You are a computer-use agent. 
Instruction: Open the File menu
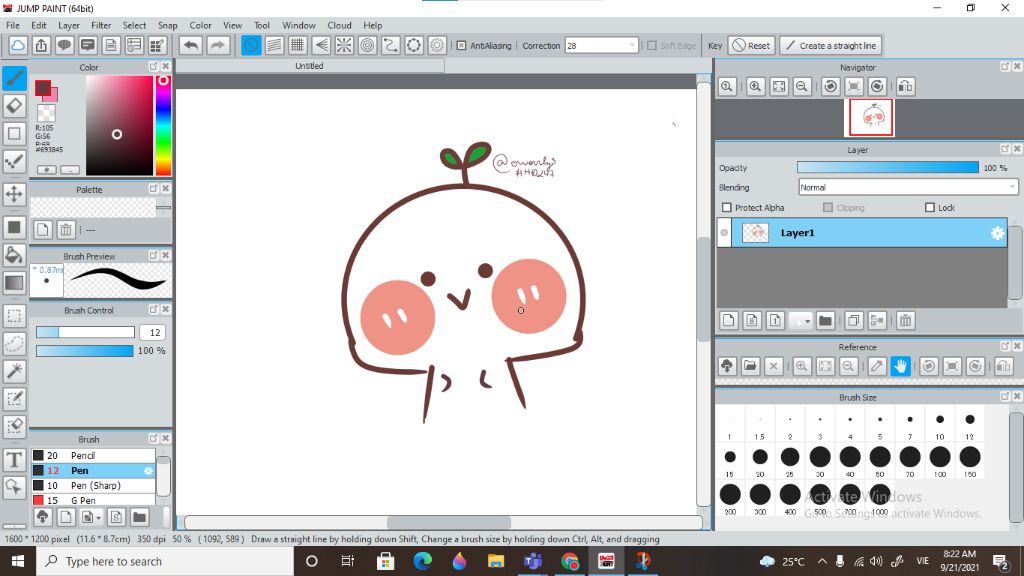12,25
